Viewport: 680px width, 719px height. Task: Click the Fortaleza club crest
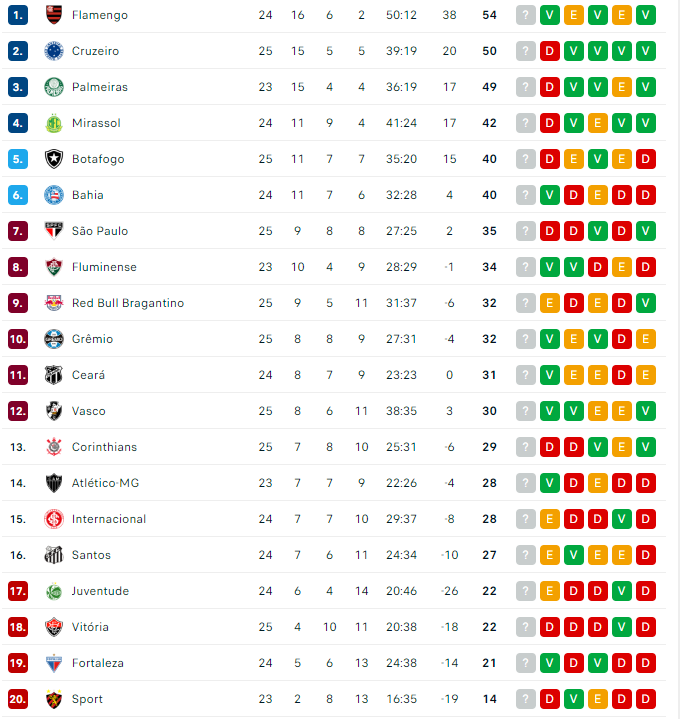click(x=54, y=663)
